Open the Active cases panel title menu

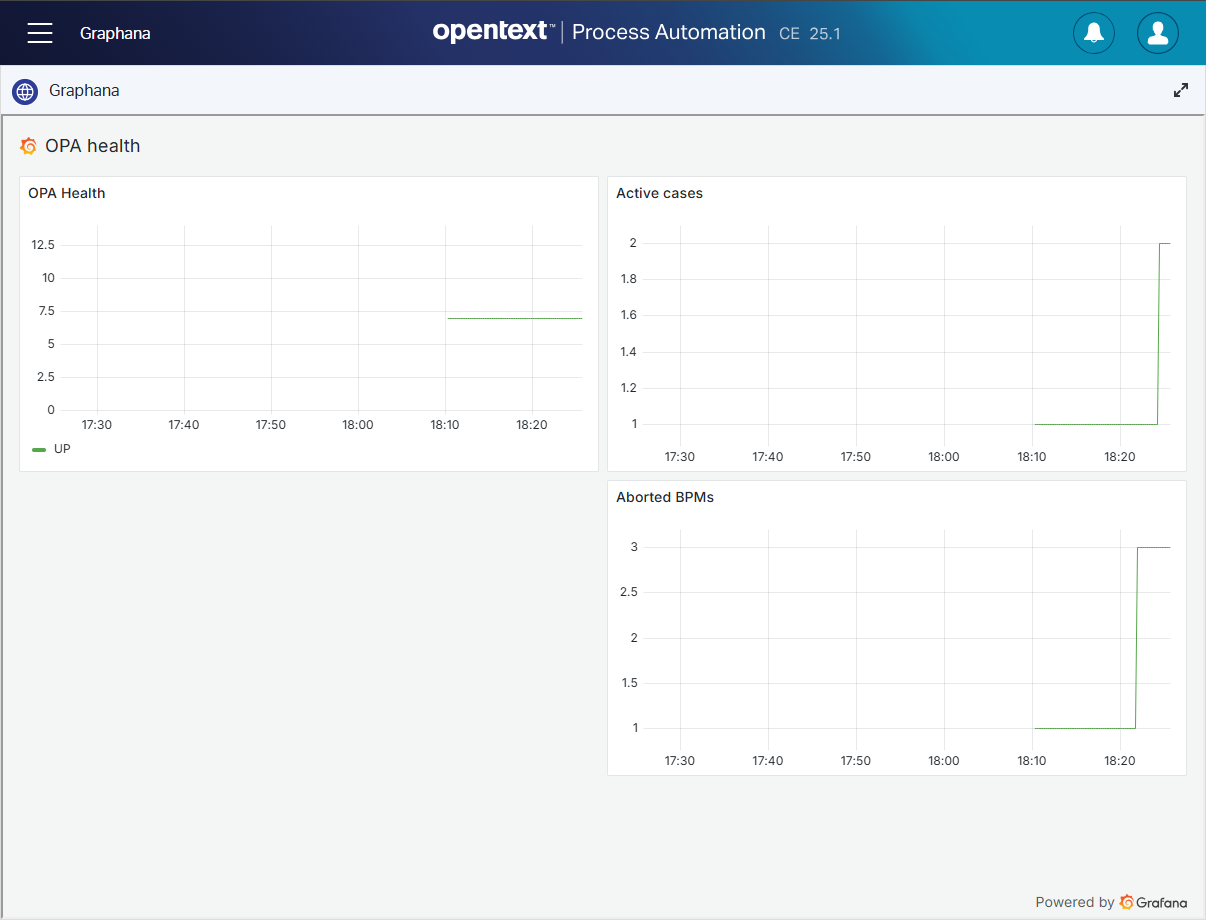[658, 193]
